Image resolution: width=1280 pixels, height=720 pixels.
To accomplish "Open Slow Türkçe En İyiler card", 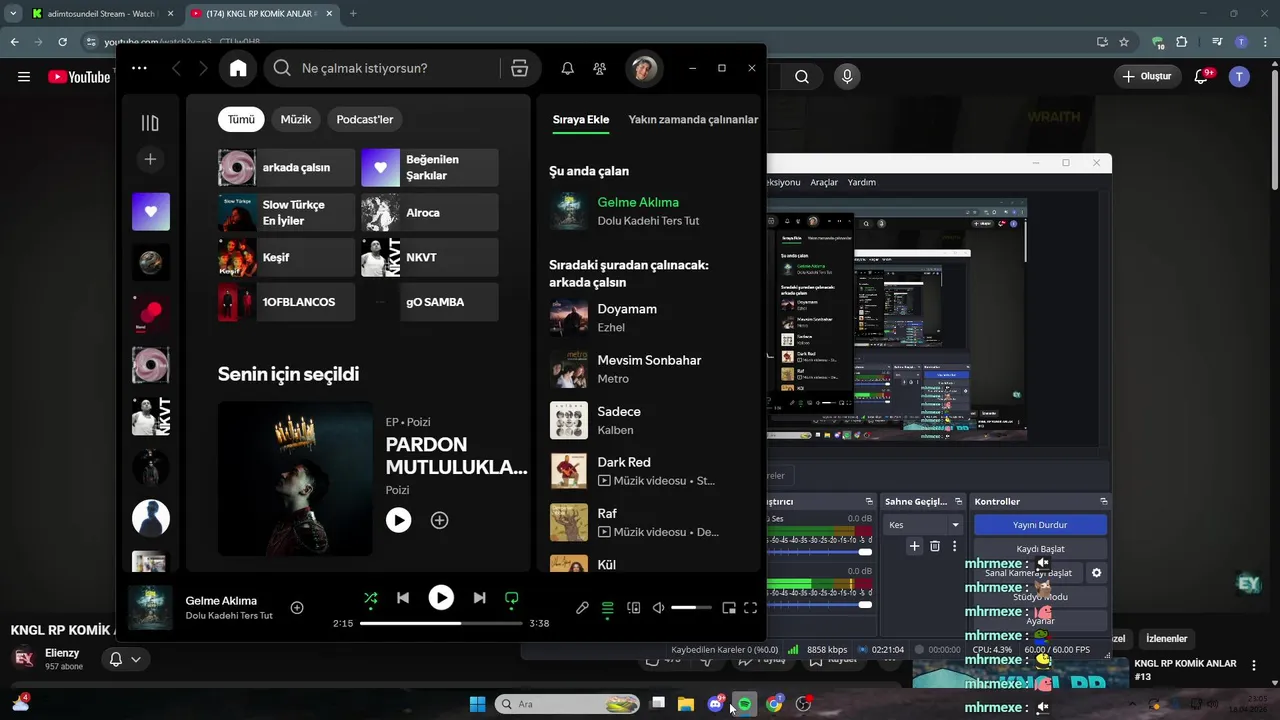I will pyautogui.click(x=286, y=213).
